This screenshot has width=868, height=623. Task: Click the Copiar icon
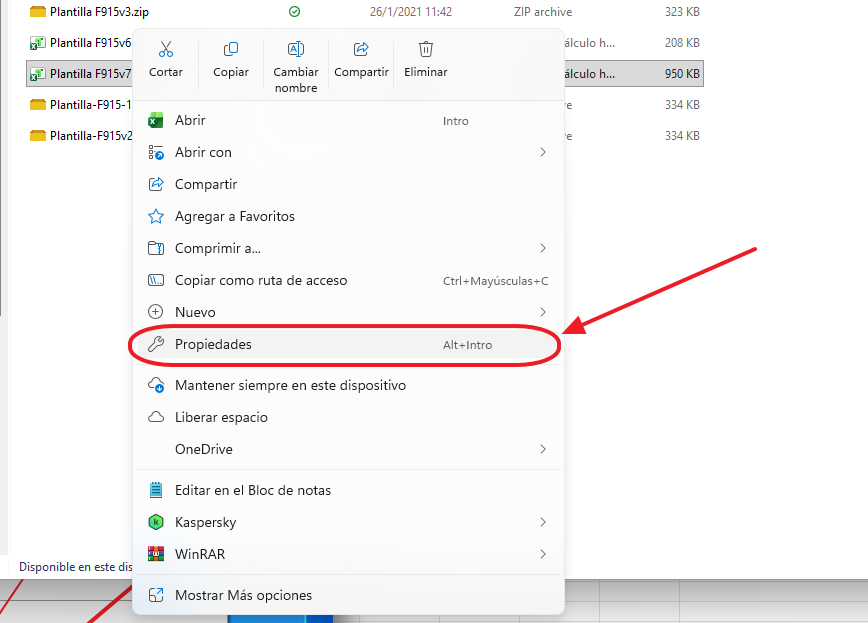point(231,50)
